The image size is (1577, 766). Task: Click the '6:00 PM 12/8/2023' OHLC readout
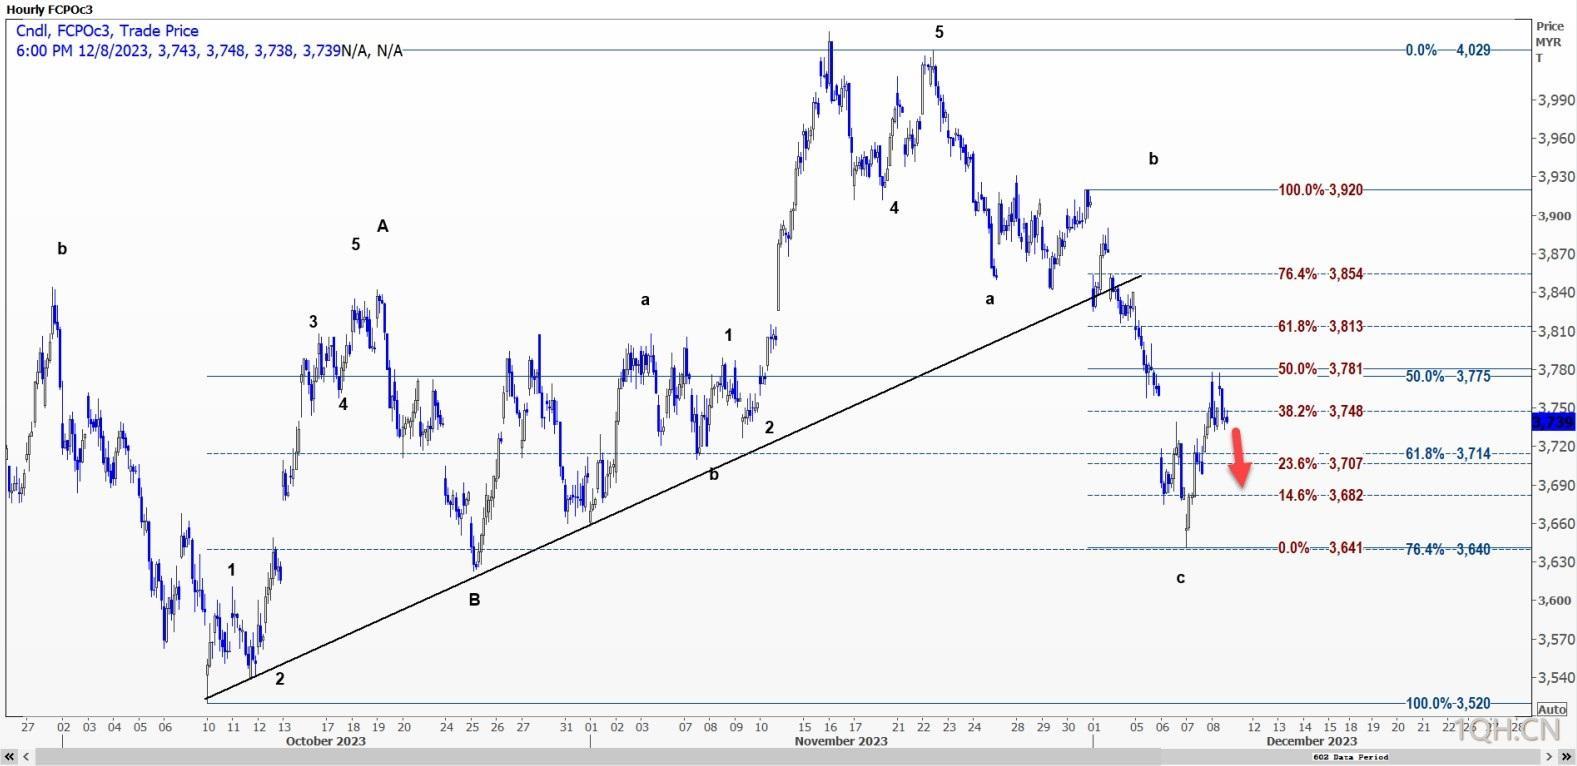(x=209, y=50)
